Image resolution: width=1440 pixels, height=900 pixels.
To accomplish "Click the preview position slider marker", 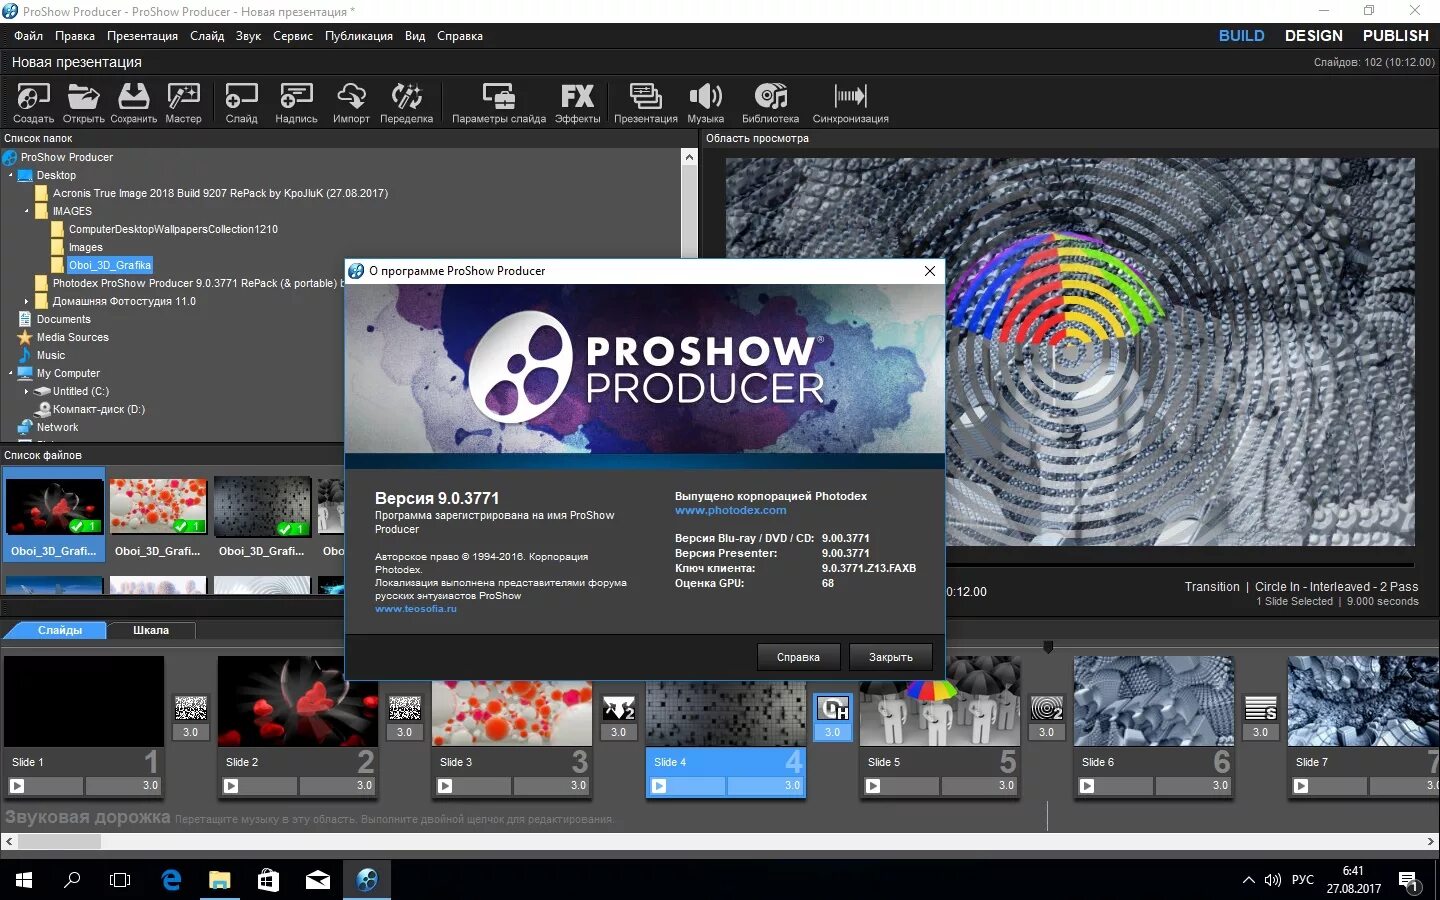I will pyautogui.click(x=1048, y=647).
